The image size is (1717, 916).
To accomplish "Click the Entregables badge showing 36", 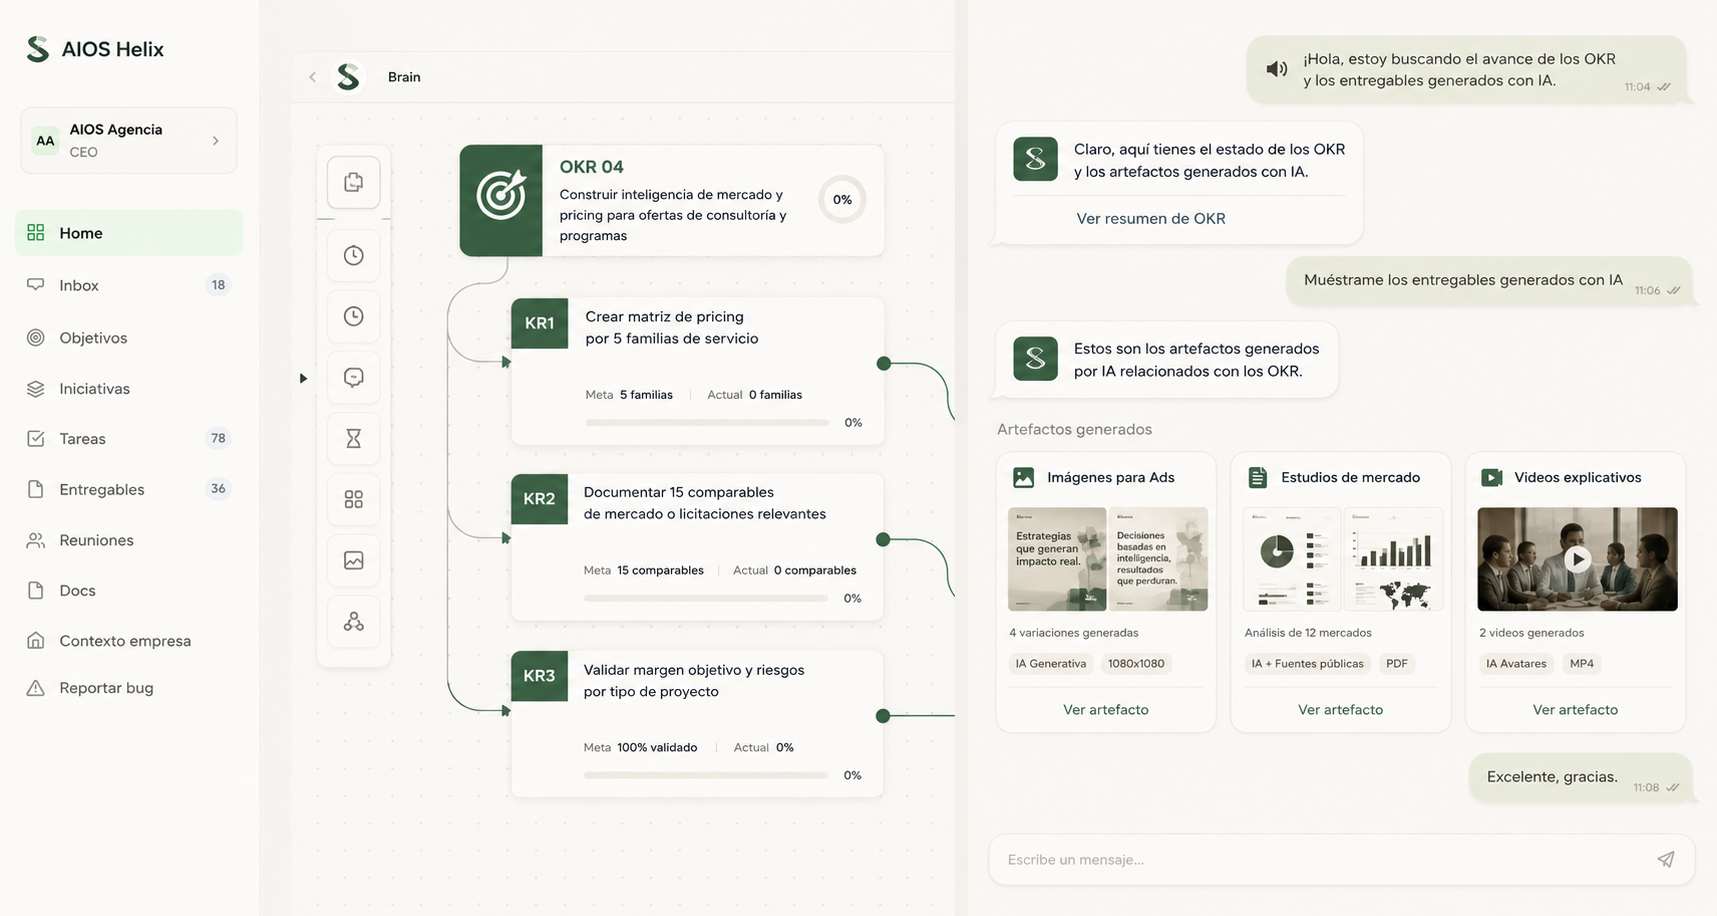I will pos(218,489).
